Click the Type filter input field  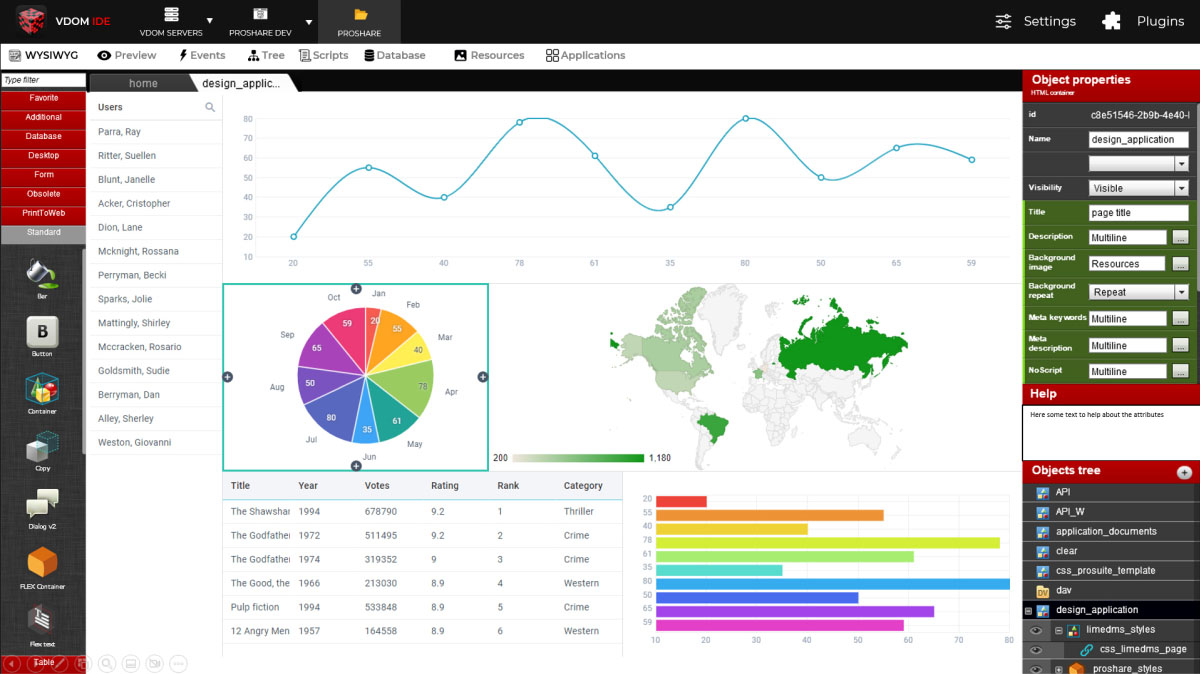coord(43,80)
